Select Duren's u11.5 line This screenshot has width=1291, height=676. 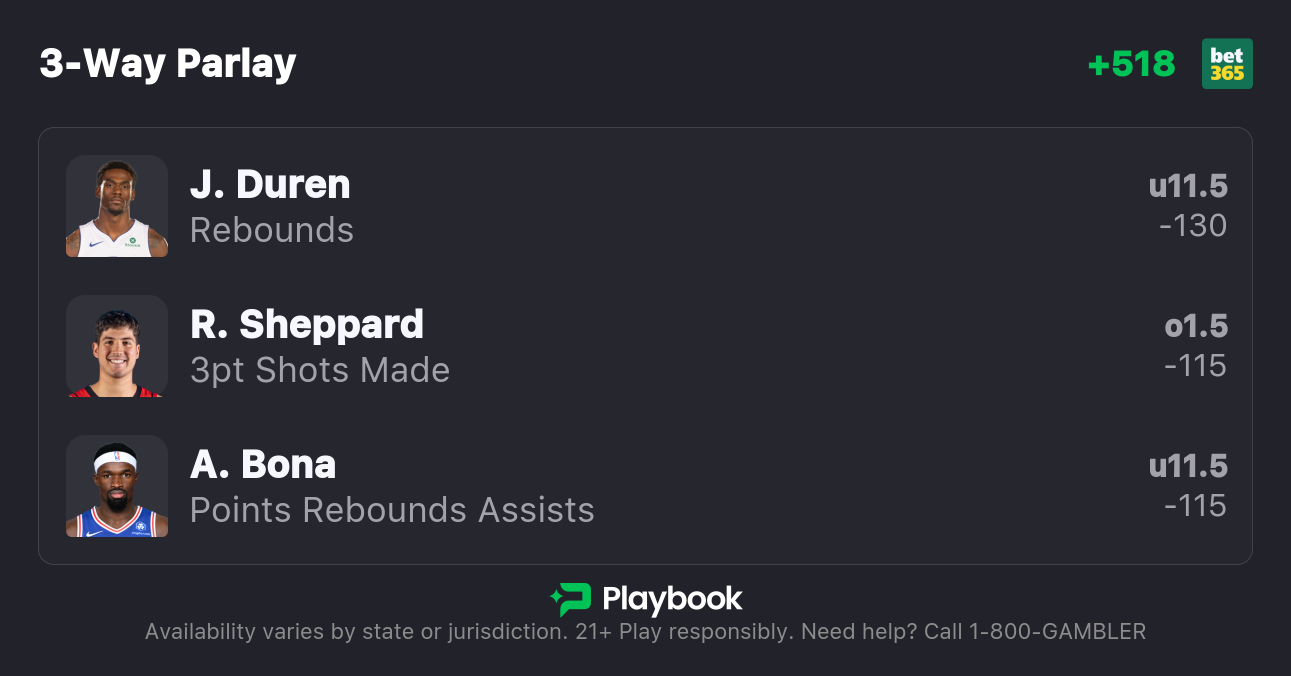tap(1188, 186)
